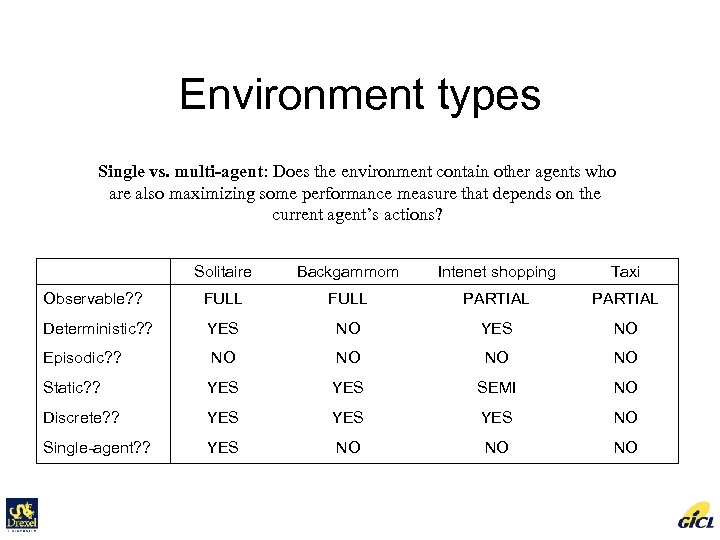
Task: Select PARTIAL in the Taxi column
Action: tap(625, 298)
